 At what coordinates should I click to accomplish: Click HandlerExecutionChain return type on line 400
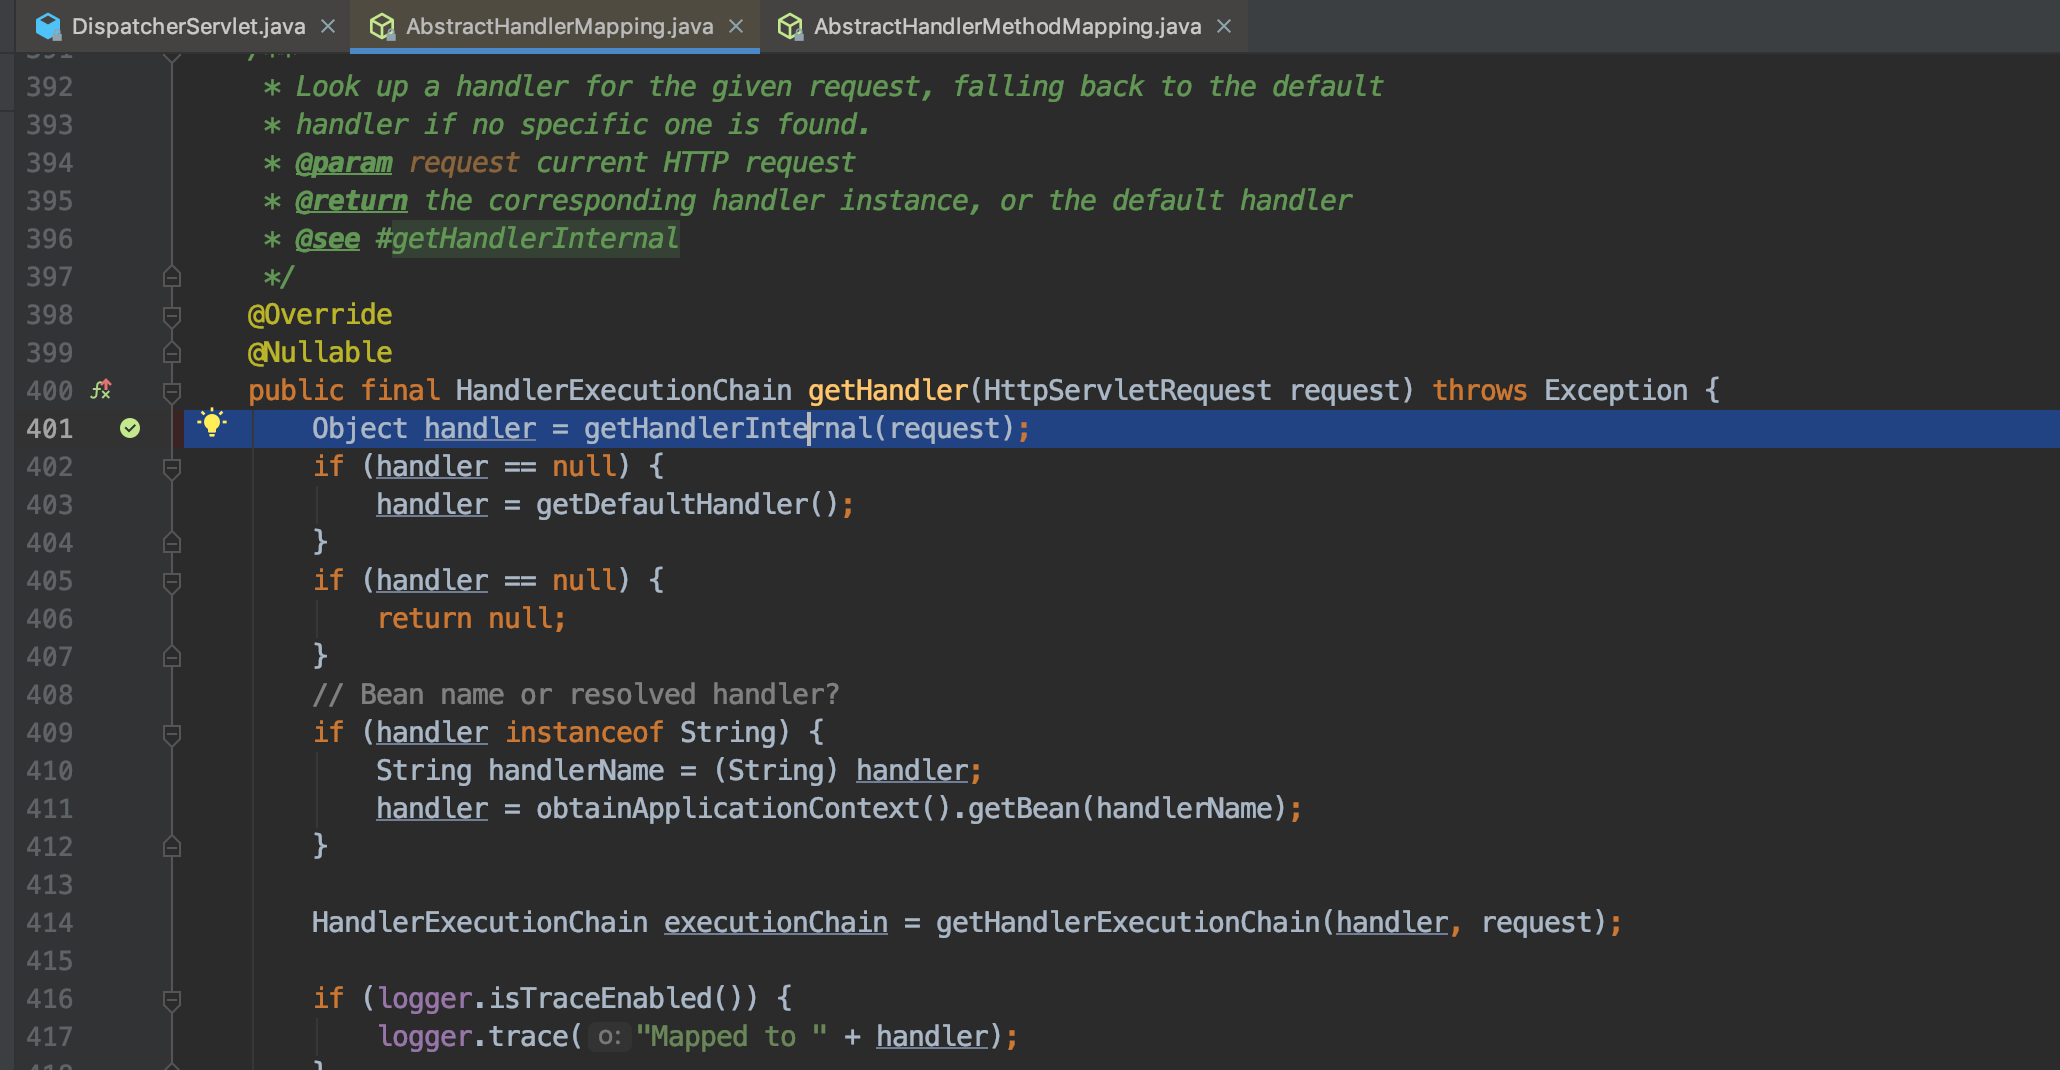623,390
